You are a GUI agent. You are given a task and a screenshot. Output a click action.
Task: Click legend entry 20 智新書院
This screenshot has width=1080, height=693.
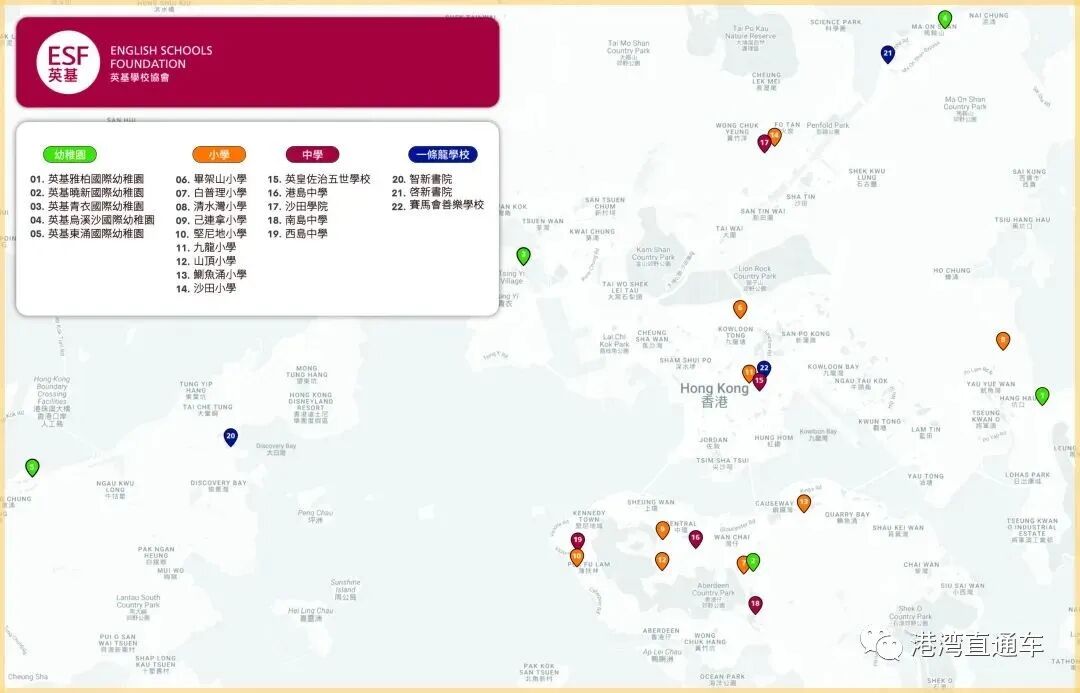pyautogui.click(x=422, y=179)
